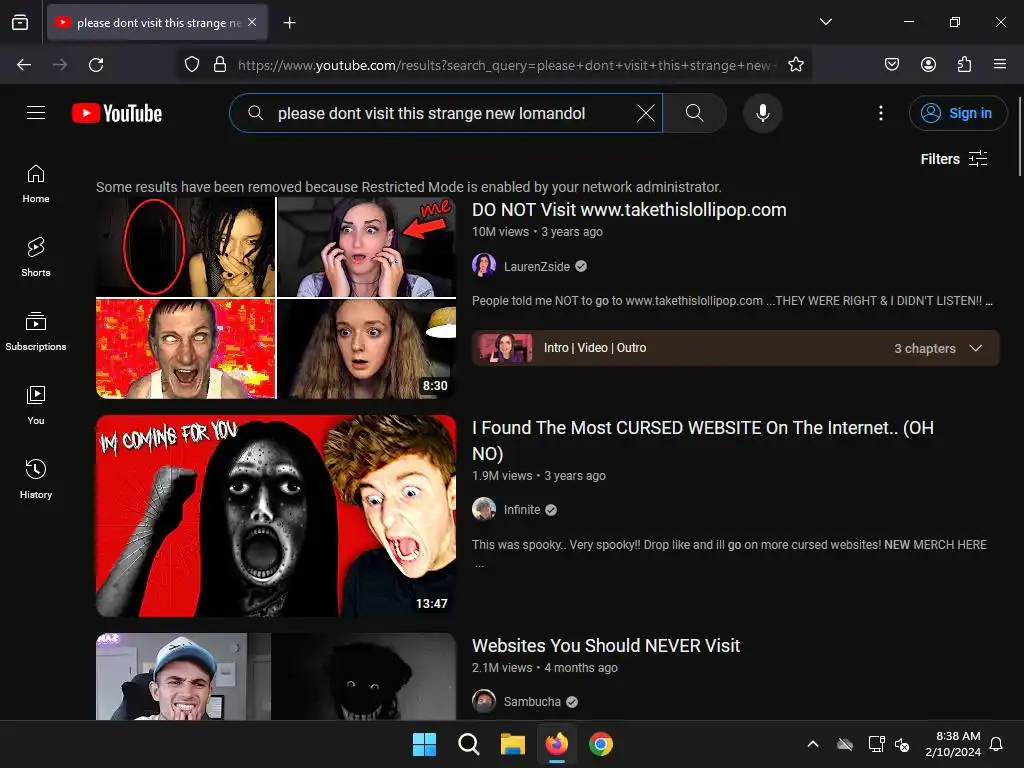Sign in to YouTube

click(x=957, y=113)
